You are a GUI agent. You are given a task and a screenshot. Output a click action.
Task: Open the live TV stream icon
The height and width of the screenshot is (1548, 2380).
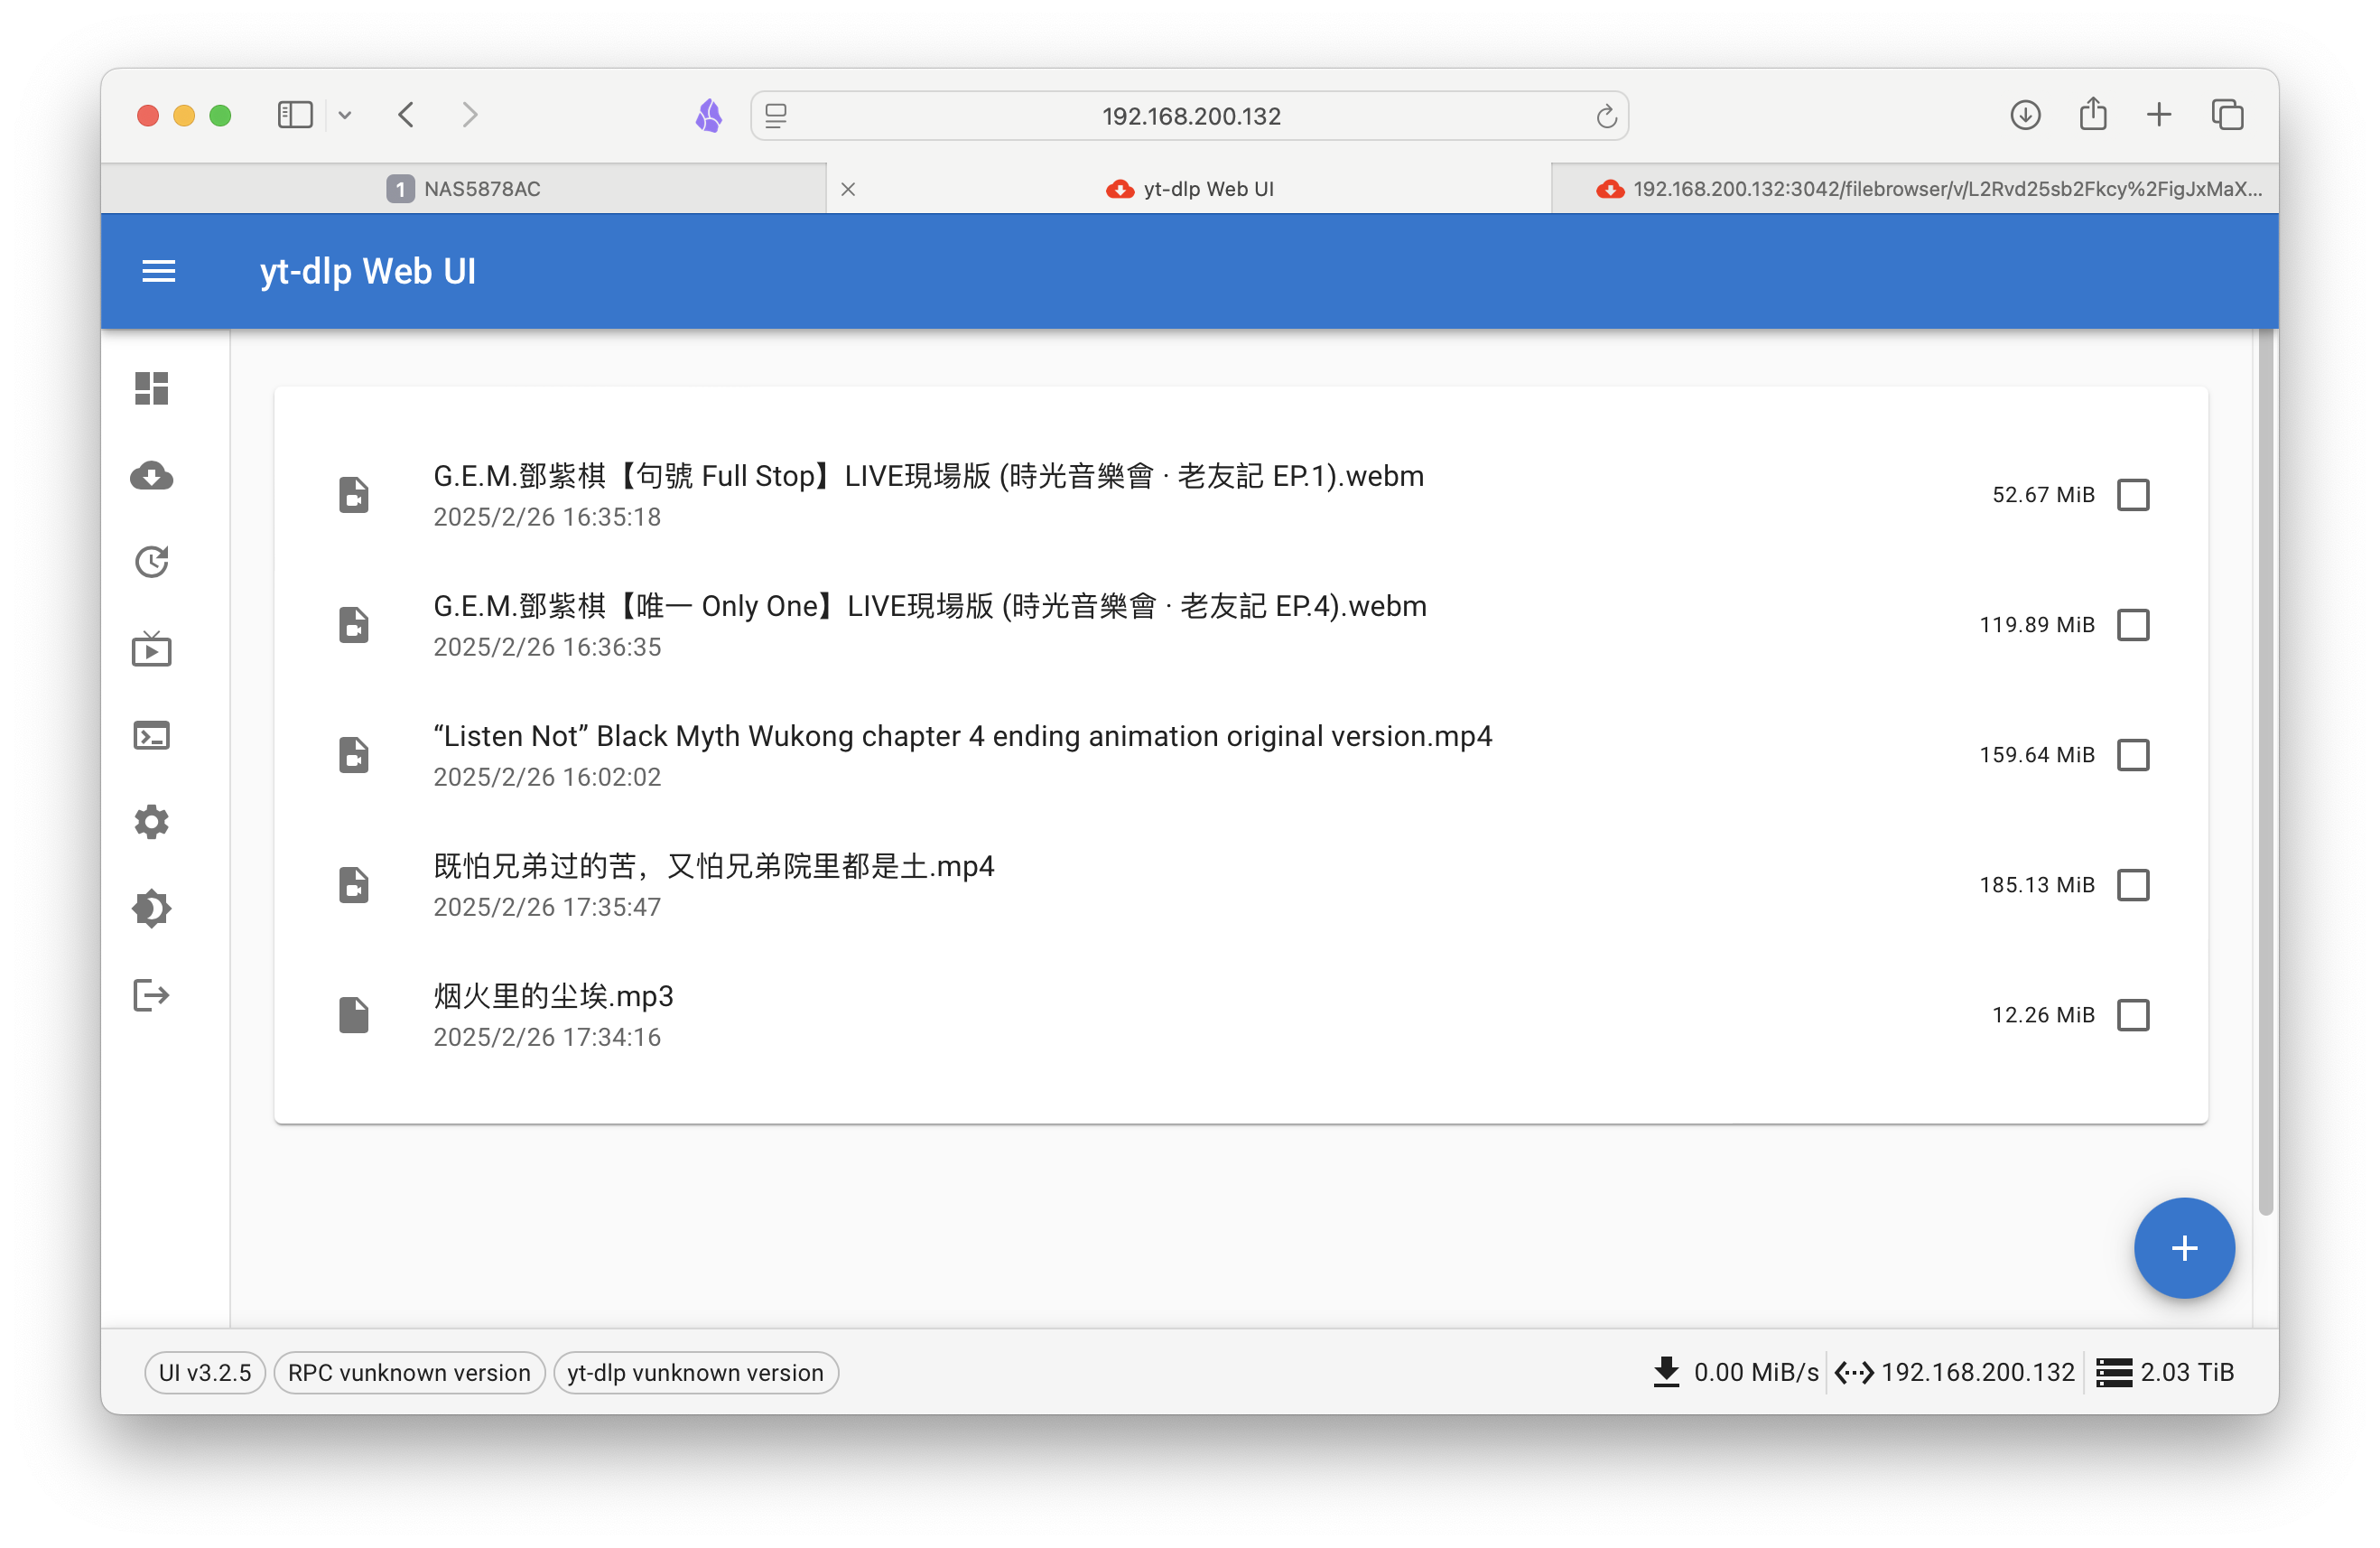coord(152,649)
